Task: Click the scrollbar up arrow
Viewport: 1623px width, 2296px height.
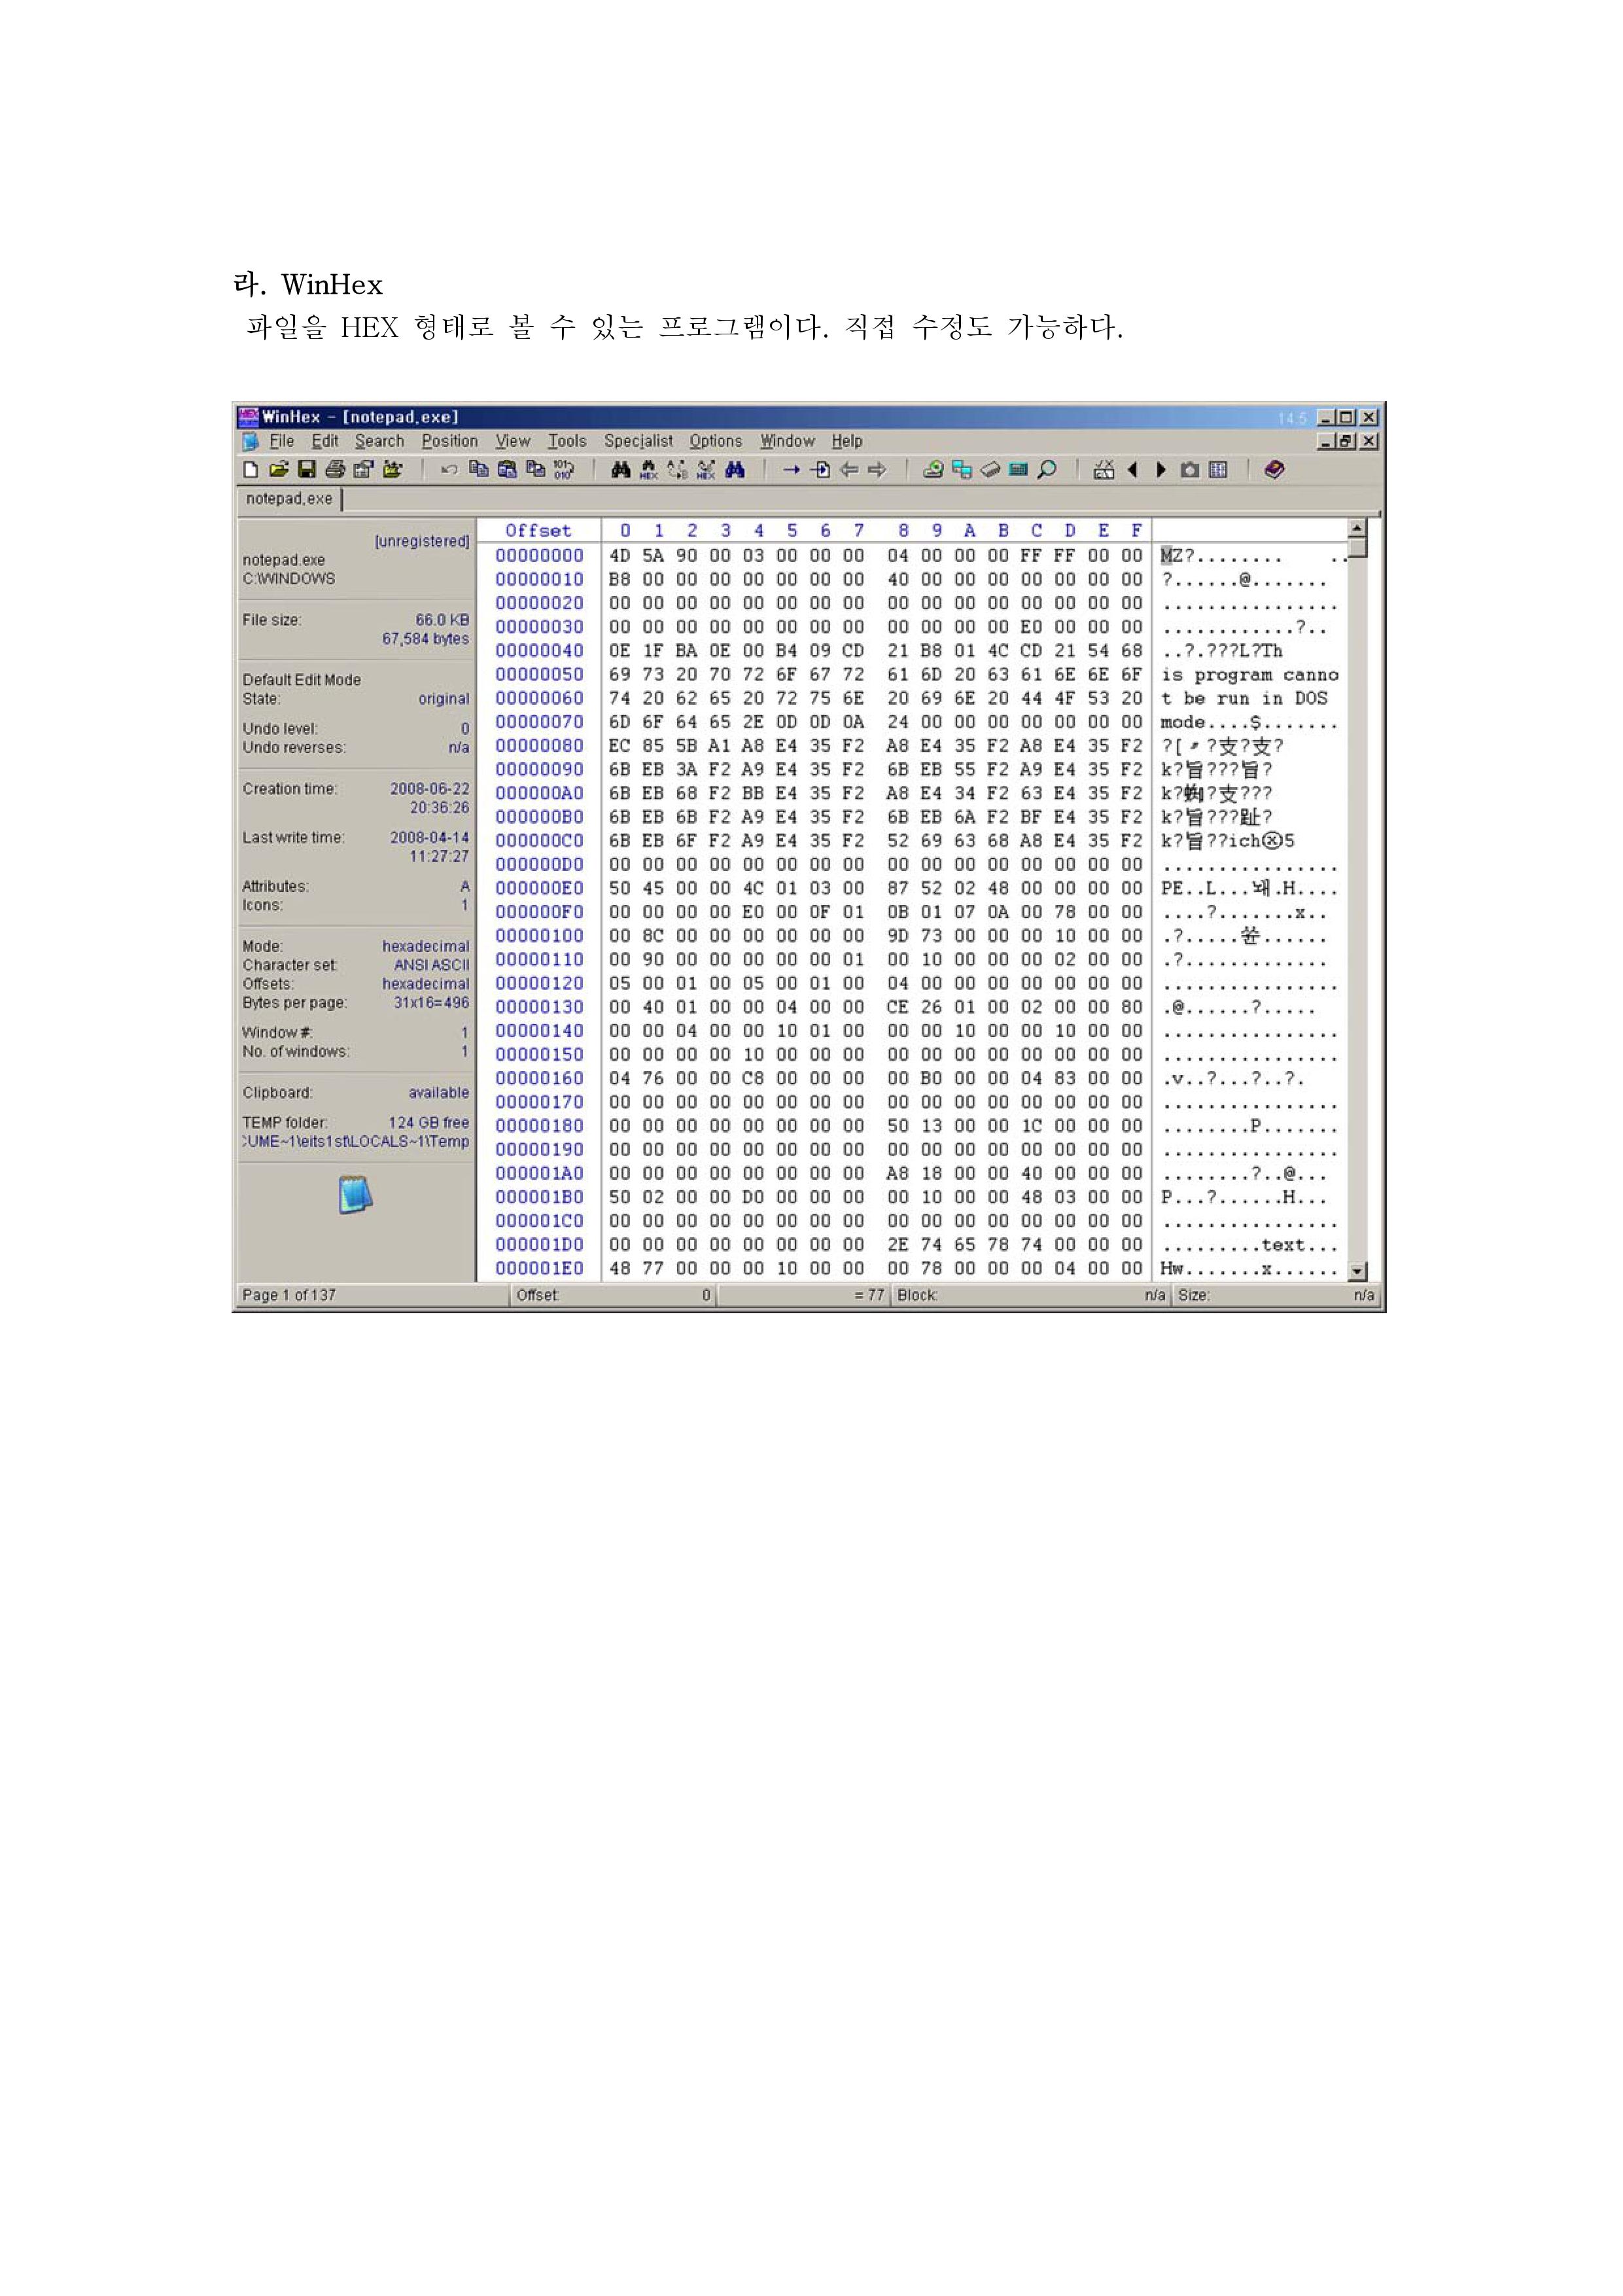Action: tap(1357, 528)
